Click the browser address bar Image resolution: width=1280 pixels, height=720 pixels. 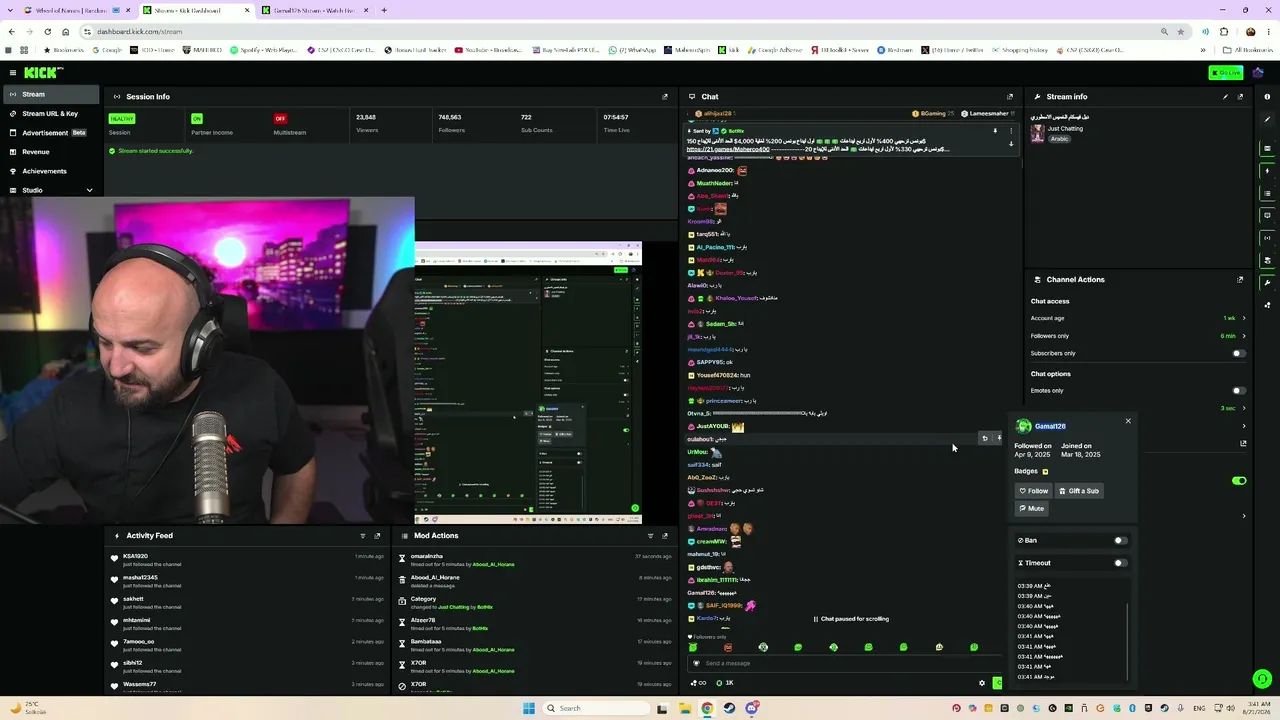[x=620, y=31]
